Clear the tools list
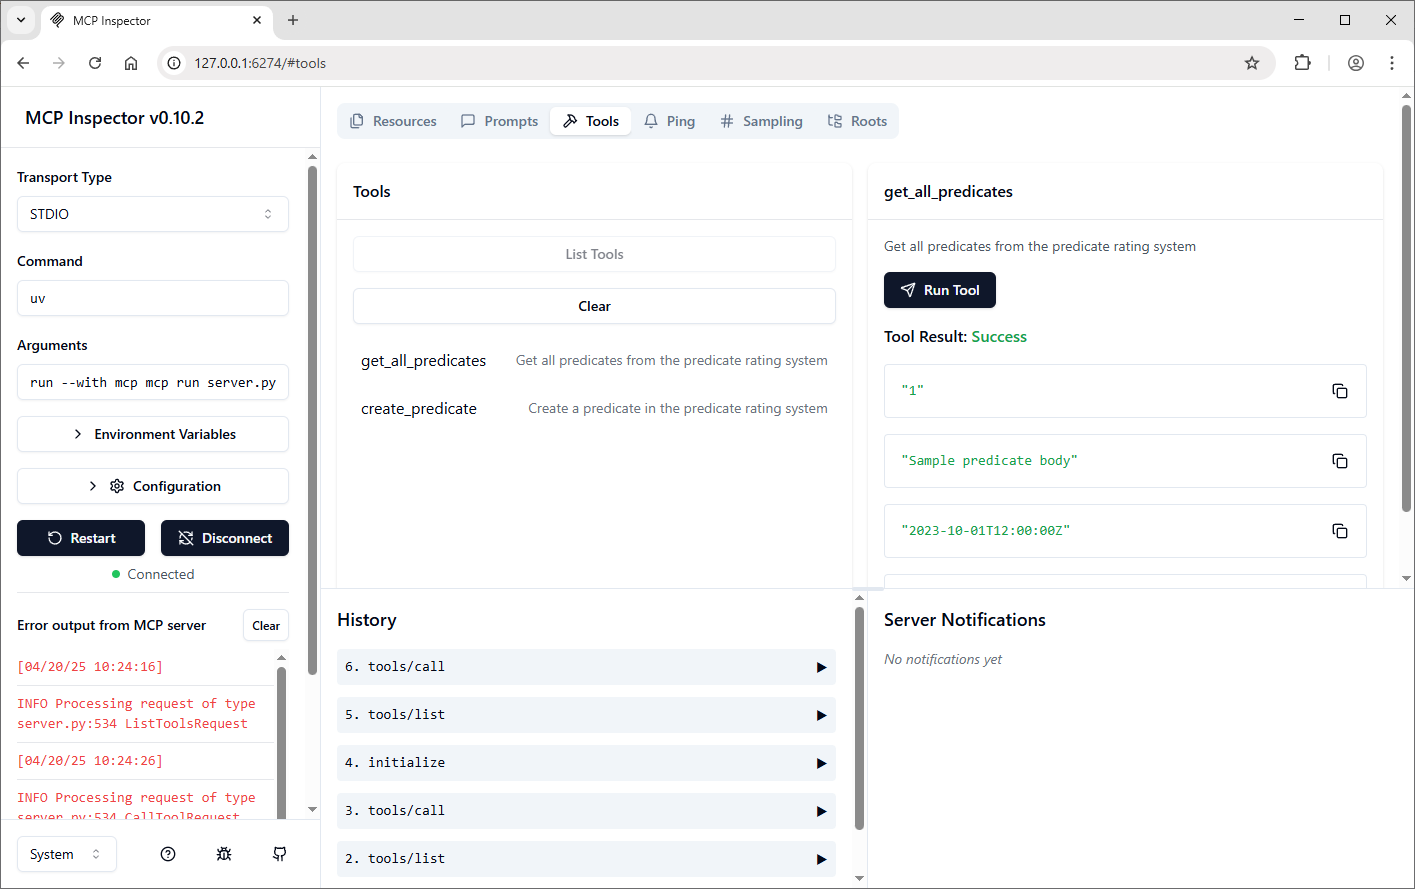Image resolution: width=1415 pixels, height=889 pixels. 594,306
